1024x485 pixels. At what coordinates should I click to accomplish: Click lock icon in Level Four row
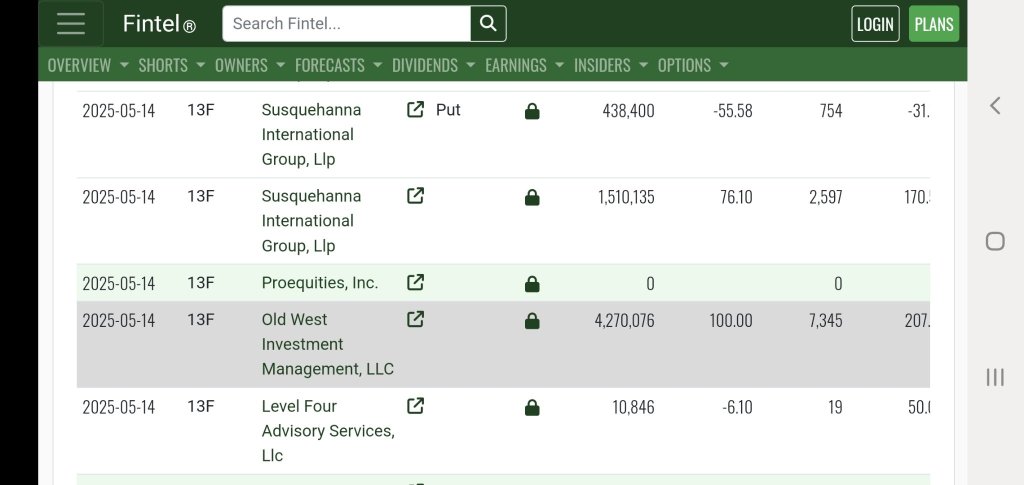pyautogui.click(x=532, y=408)
